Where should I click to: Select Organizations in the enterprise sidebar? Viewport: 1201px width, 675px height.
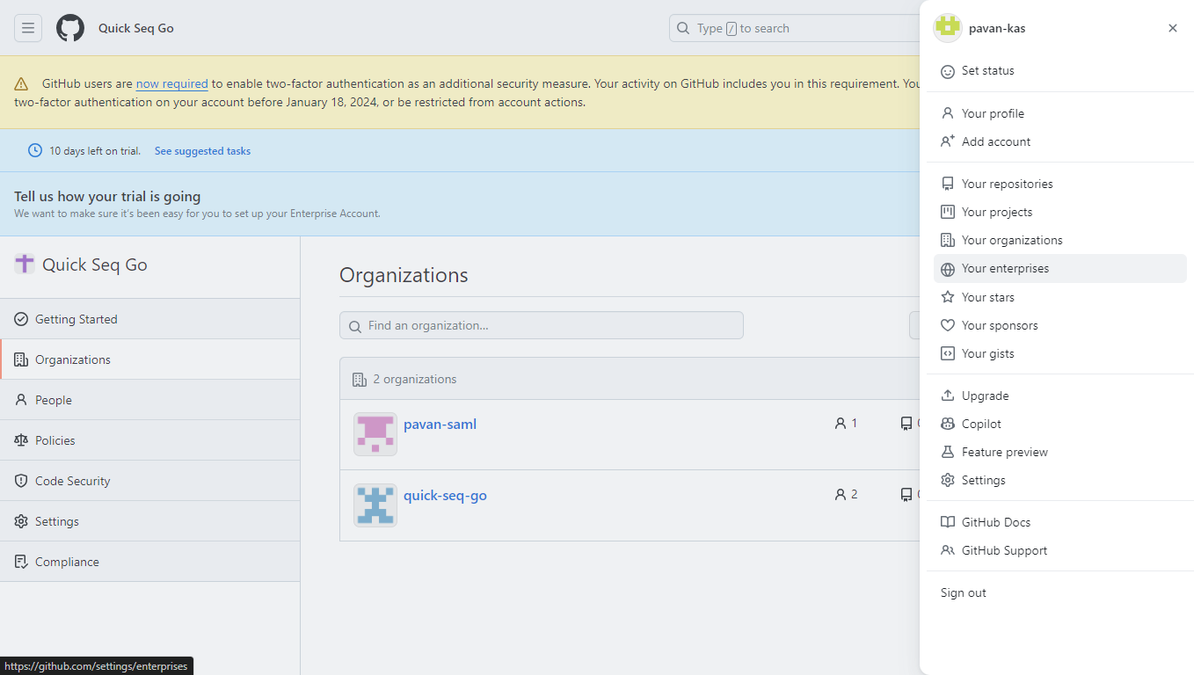click(x=150, y=359)
